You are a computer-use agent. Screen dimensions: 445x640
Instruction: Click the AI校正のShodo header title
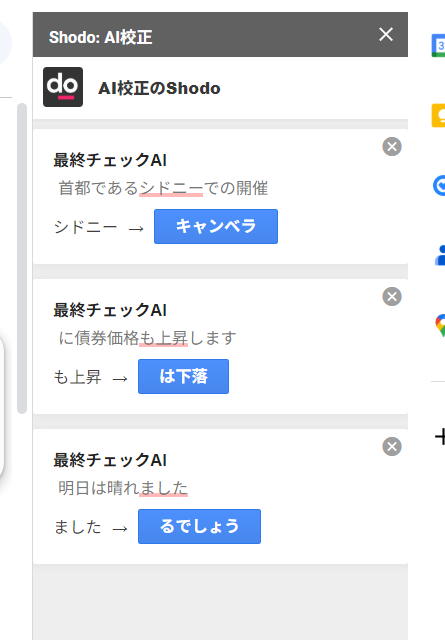click(159, 88)
